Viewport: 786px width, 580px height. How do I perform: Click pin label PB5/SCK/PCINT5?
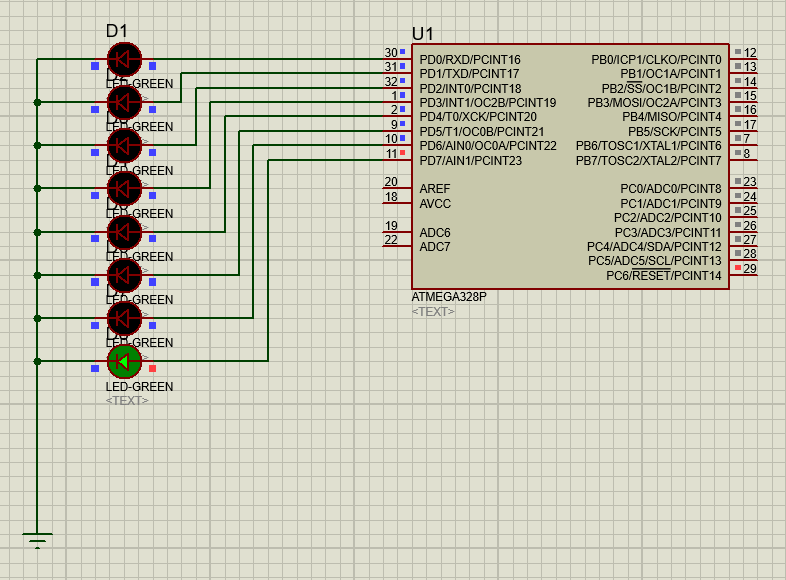coord(675,132)
